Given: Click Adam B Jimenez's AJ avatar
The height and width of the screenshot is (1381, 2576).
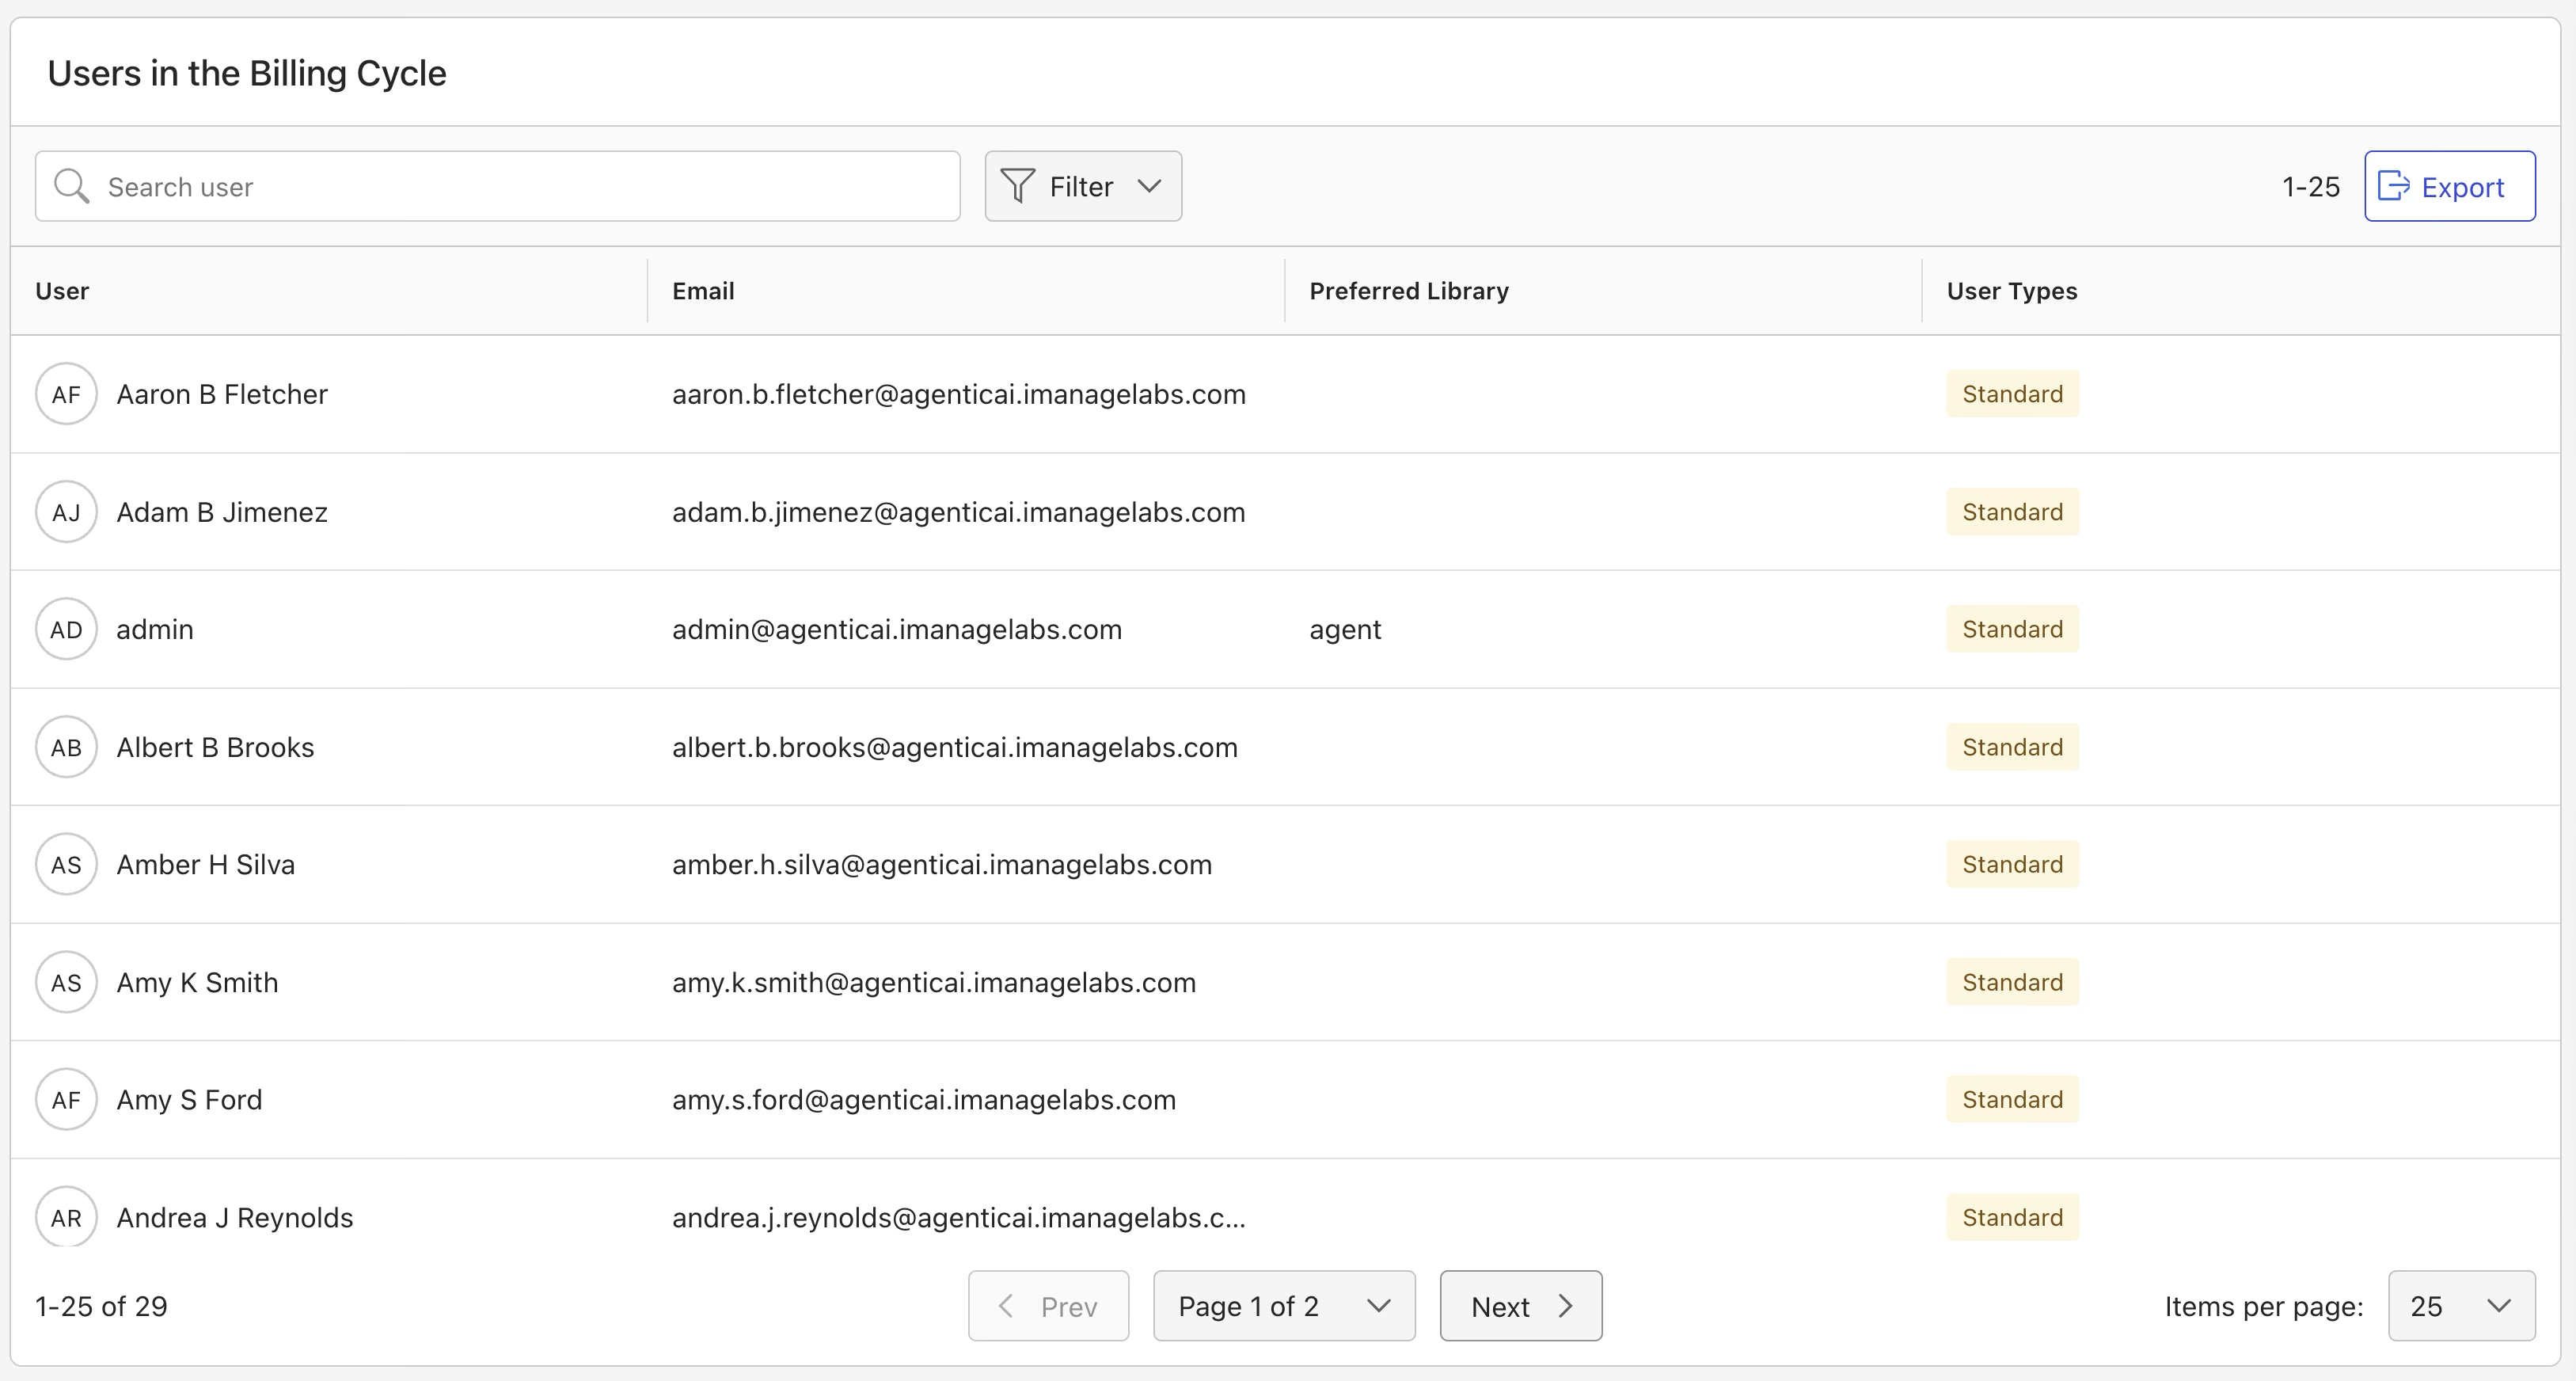Looking at the screenshot, I should [x=66, y=512].
